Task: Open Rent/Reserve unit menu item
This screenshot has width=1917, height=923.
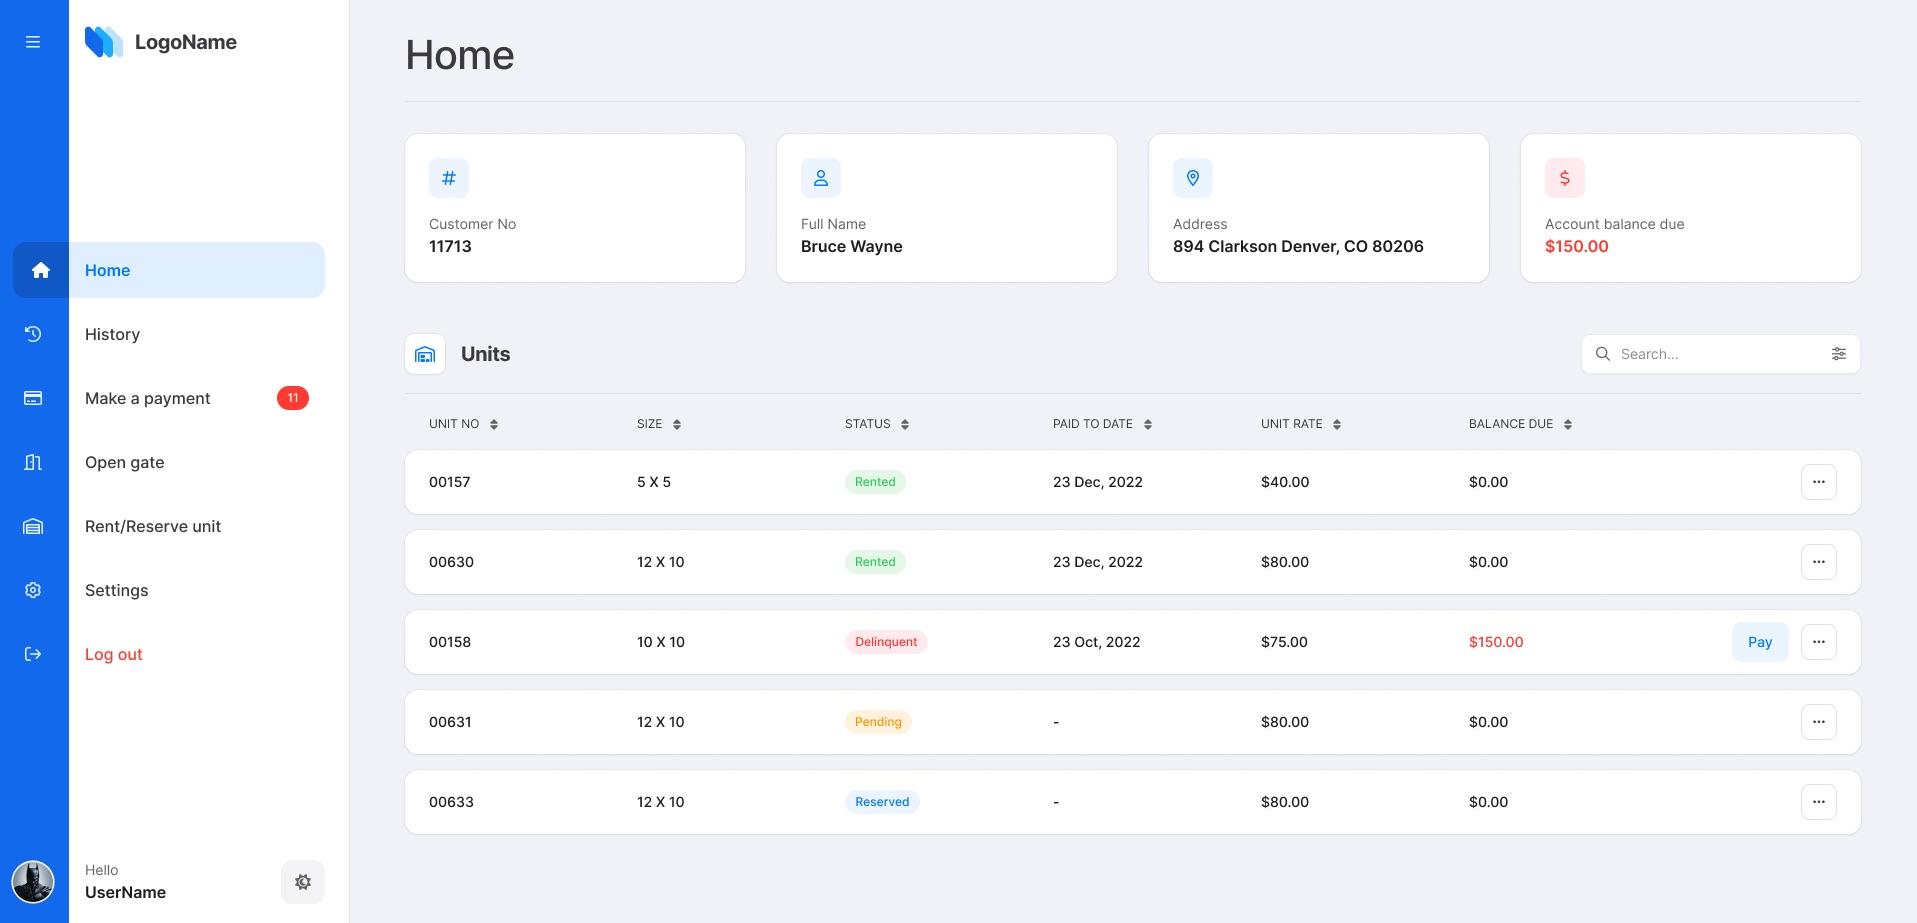Action: [x=153, y=526]
